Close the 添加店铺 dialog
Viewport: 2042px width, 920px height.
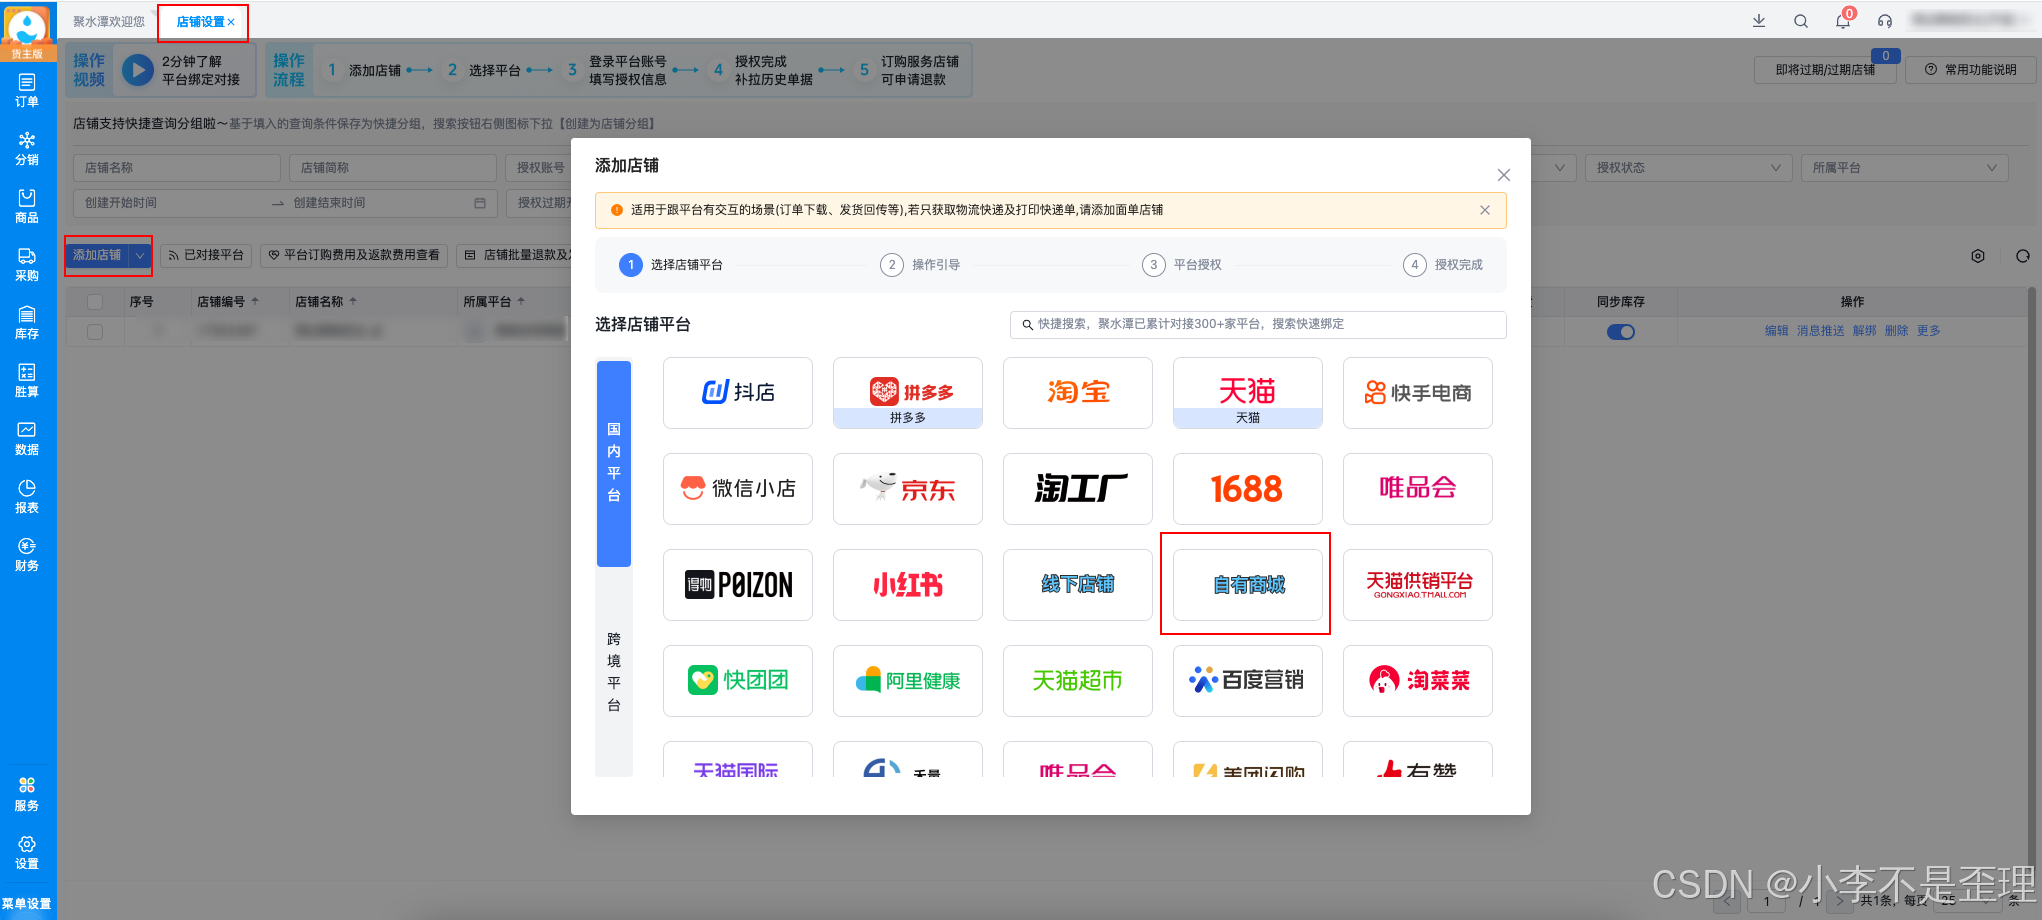(x=1503, y=175)
